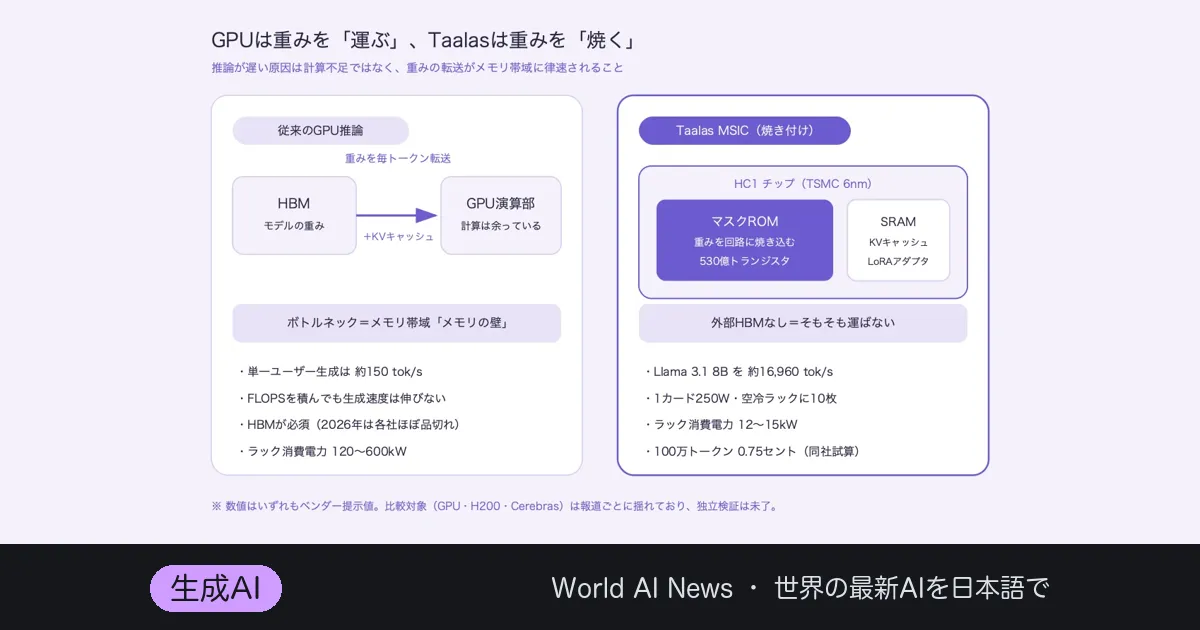The height and width of the screenshot is (630, 1200).
Task: Click the マスクROM purple block
Action: point(745,240)
